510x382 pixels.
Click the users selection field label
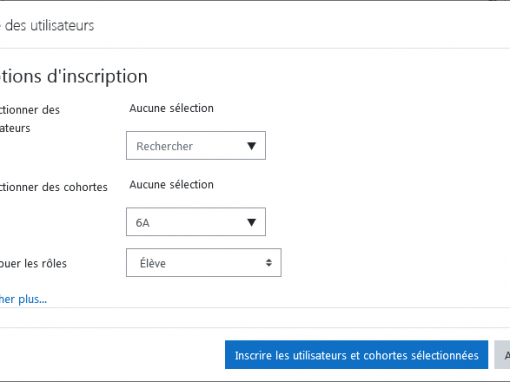point(30,119)
